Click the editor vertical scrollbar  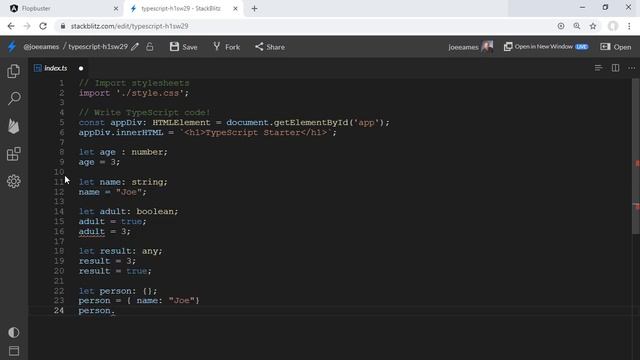(636, 156)
